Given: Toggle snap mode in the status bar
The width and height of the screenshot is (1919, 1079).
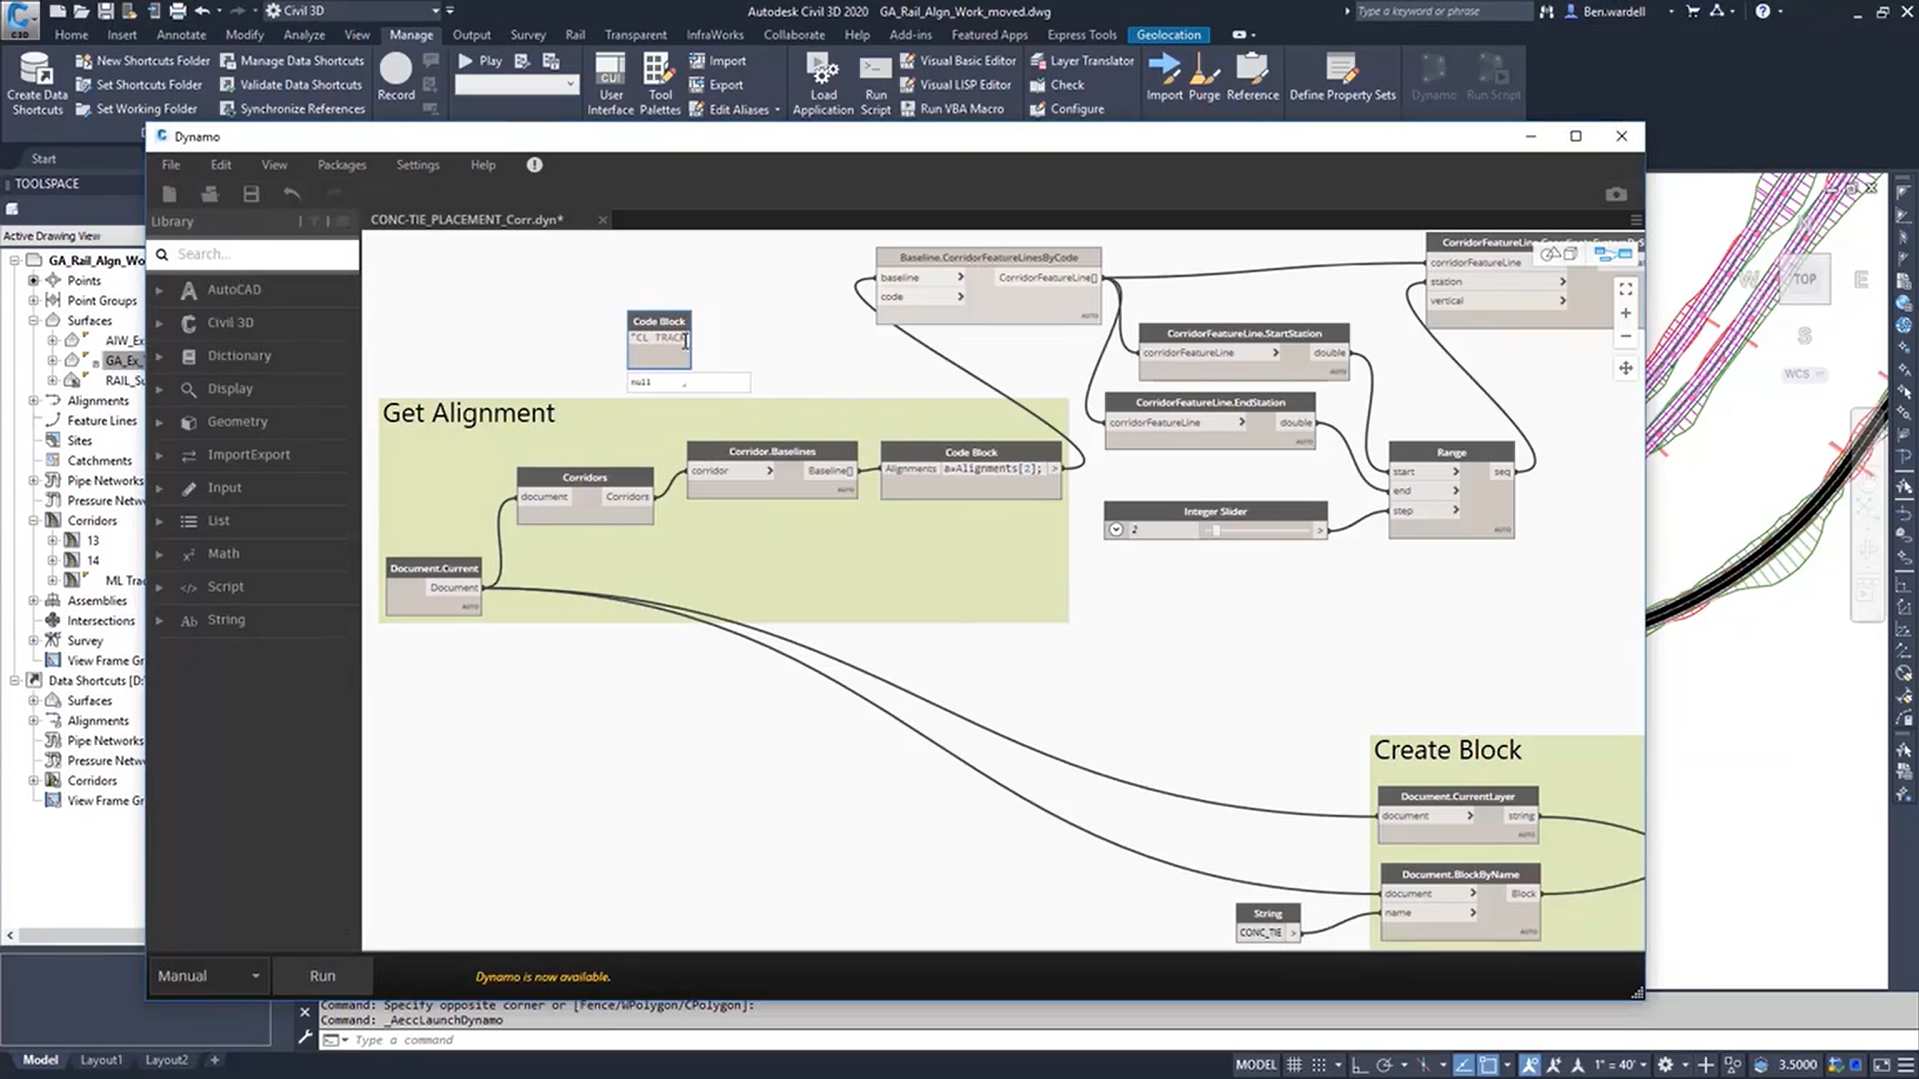Looking at the screenshot, I should pos(1319,1065).
